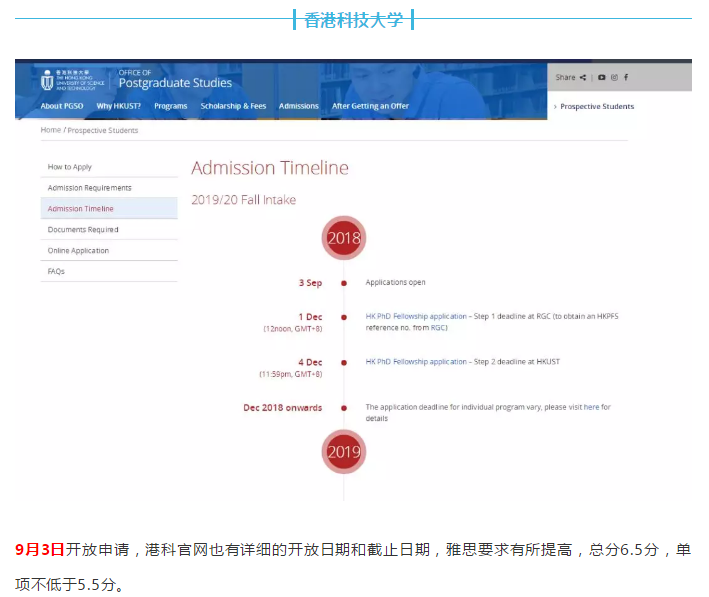Open the RGC link after 'reference no. from'
This screenshot has width=709, height=597.
(438, 327)
